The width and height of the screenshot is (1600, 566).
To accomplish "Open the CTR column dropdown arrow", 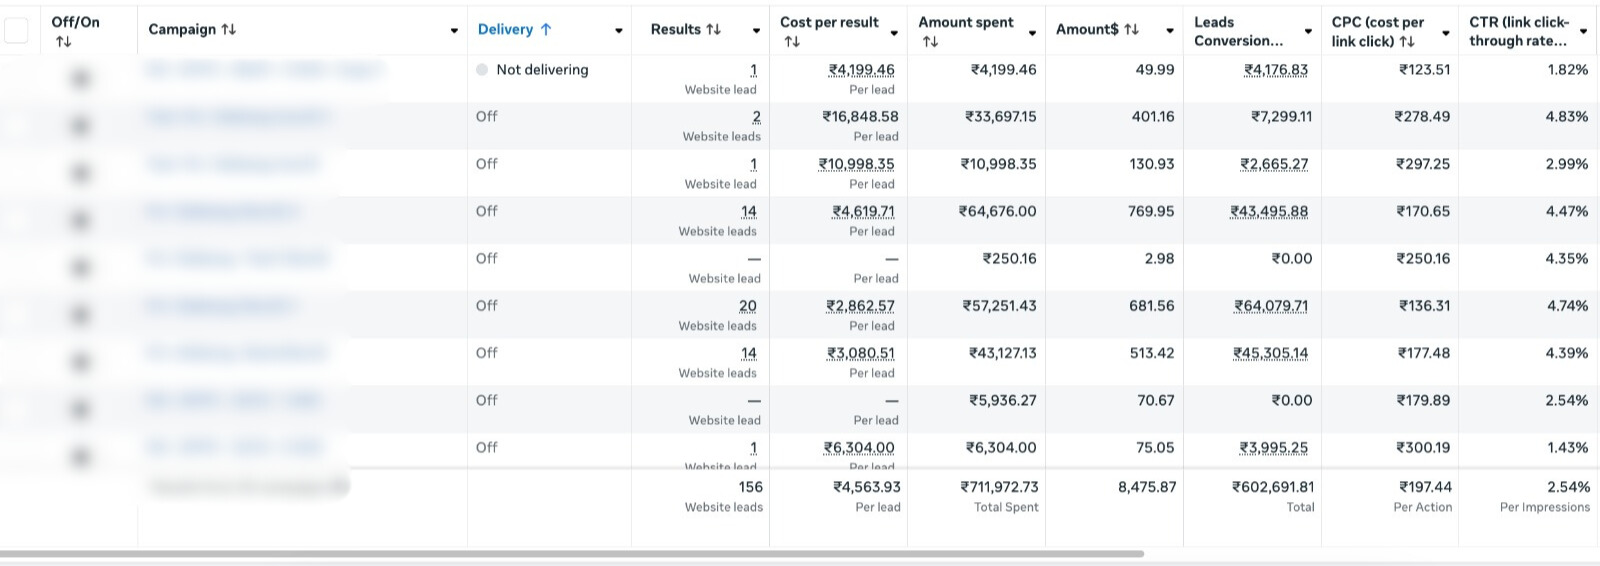I will coord(1583,32).
